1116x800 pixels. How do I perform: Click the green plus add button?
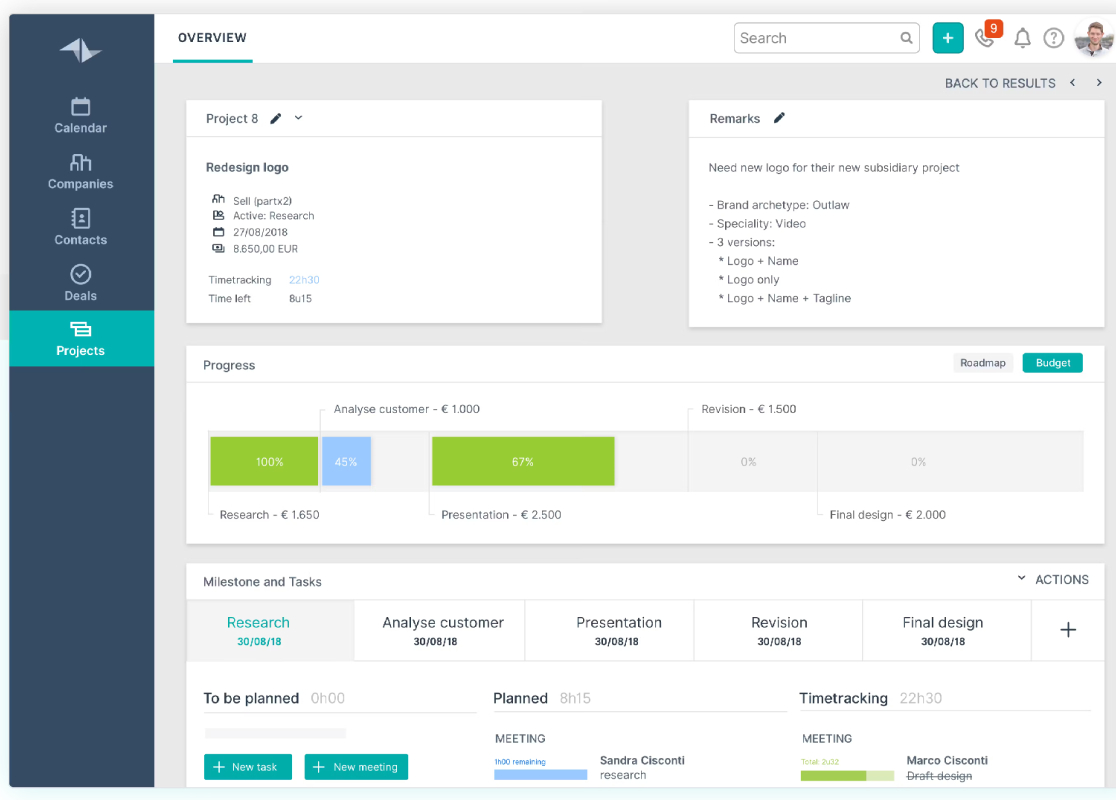(947, 38)
